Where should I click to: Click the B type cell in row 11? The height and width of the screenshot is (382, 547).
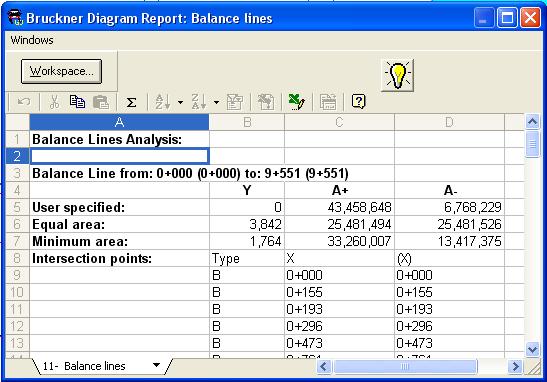[x=247, y=309]
